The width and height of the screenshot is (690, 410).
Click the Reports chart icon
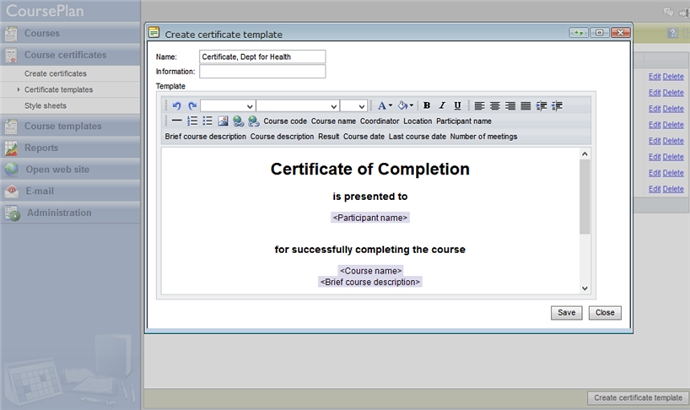click(x=11, y=148)
